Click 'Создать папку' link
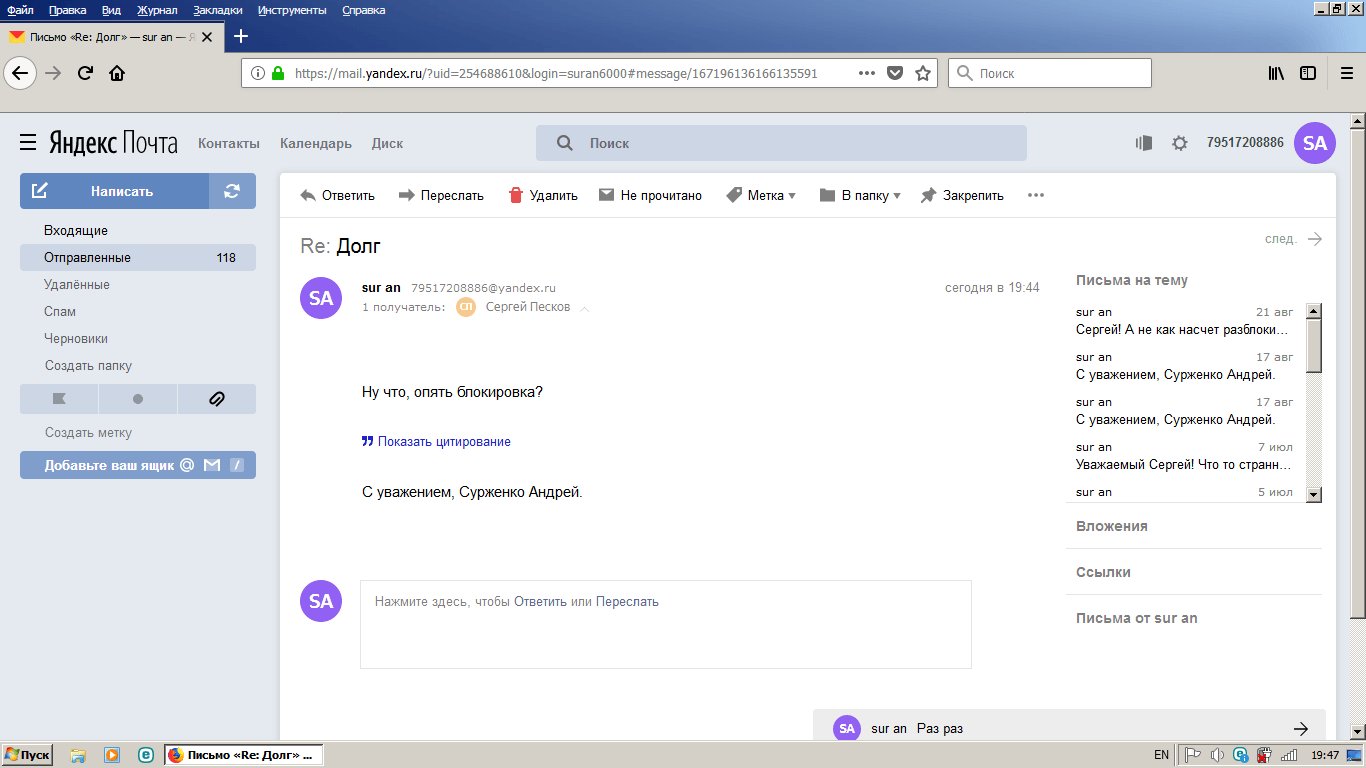 (x=88, y=365)
